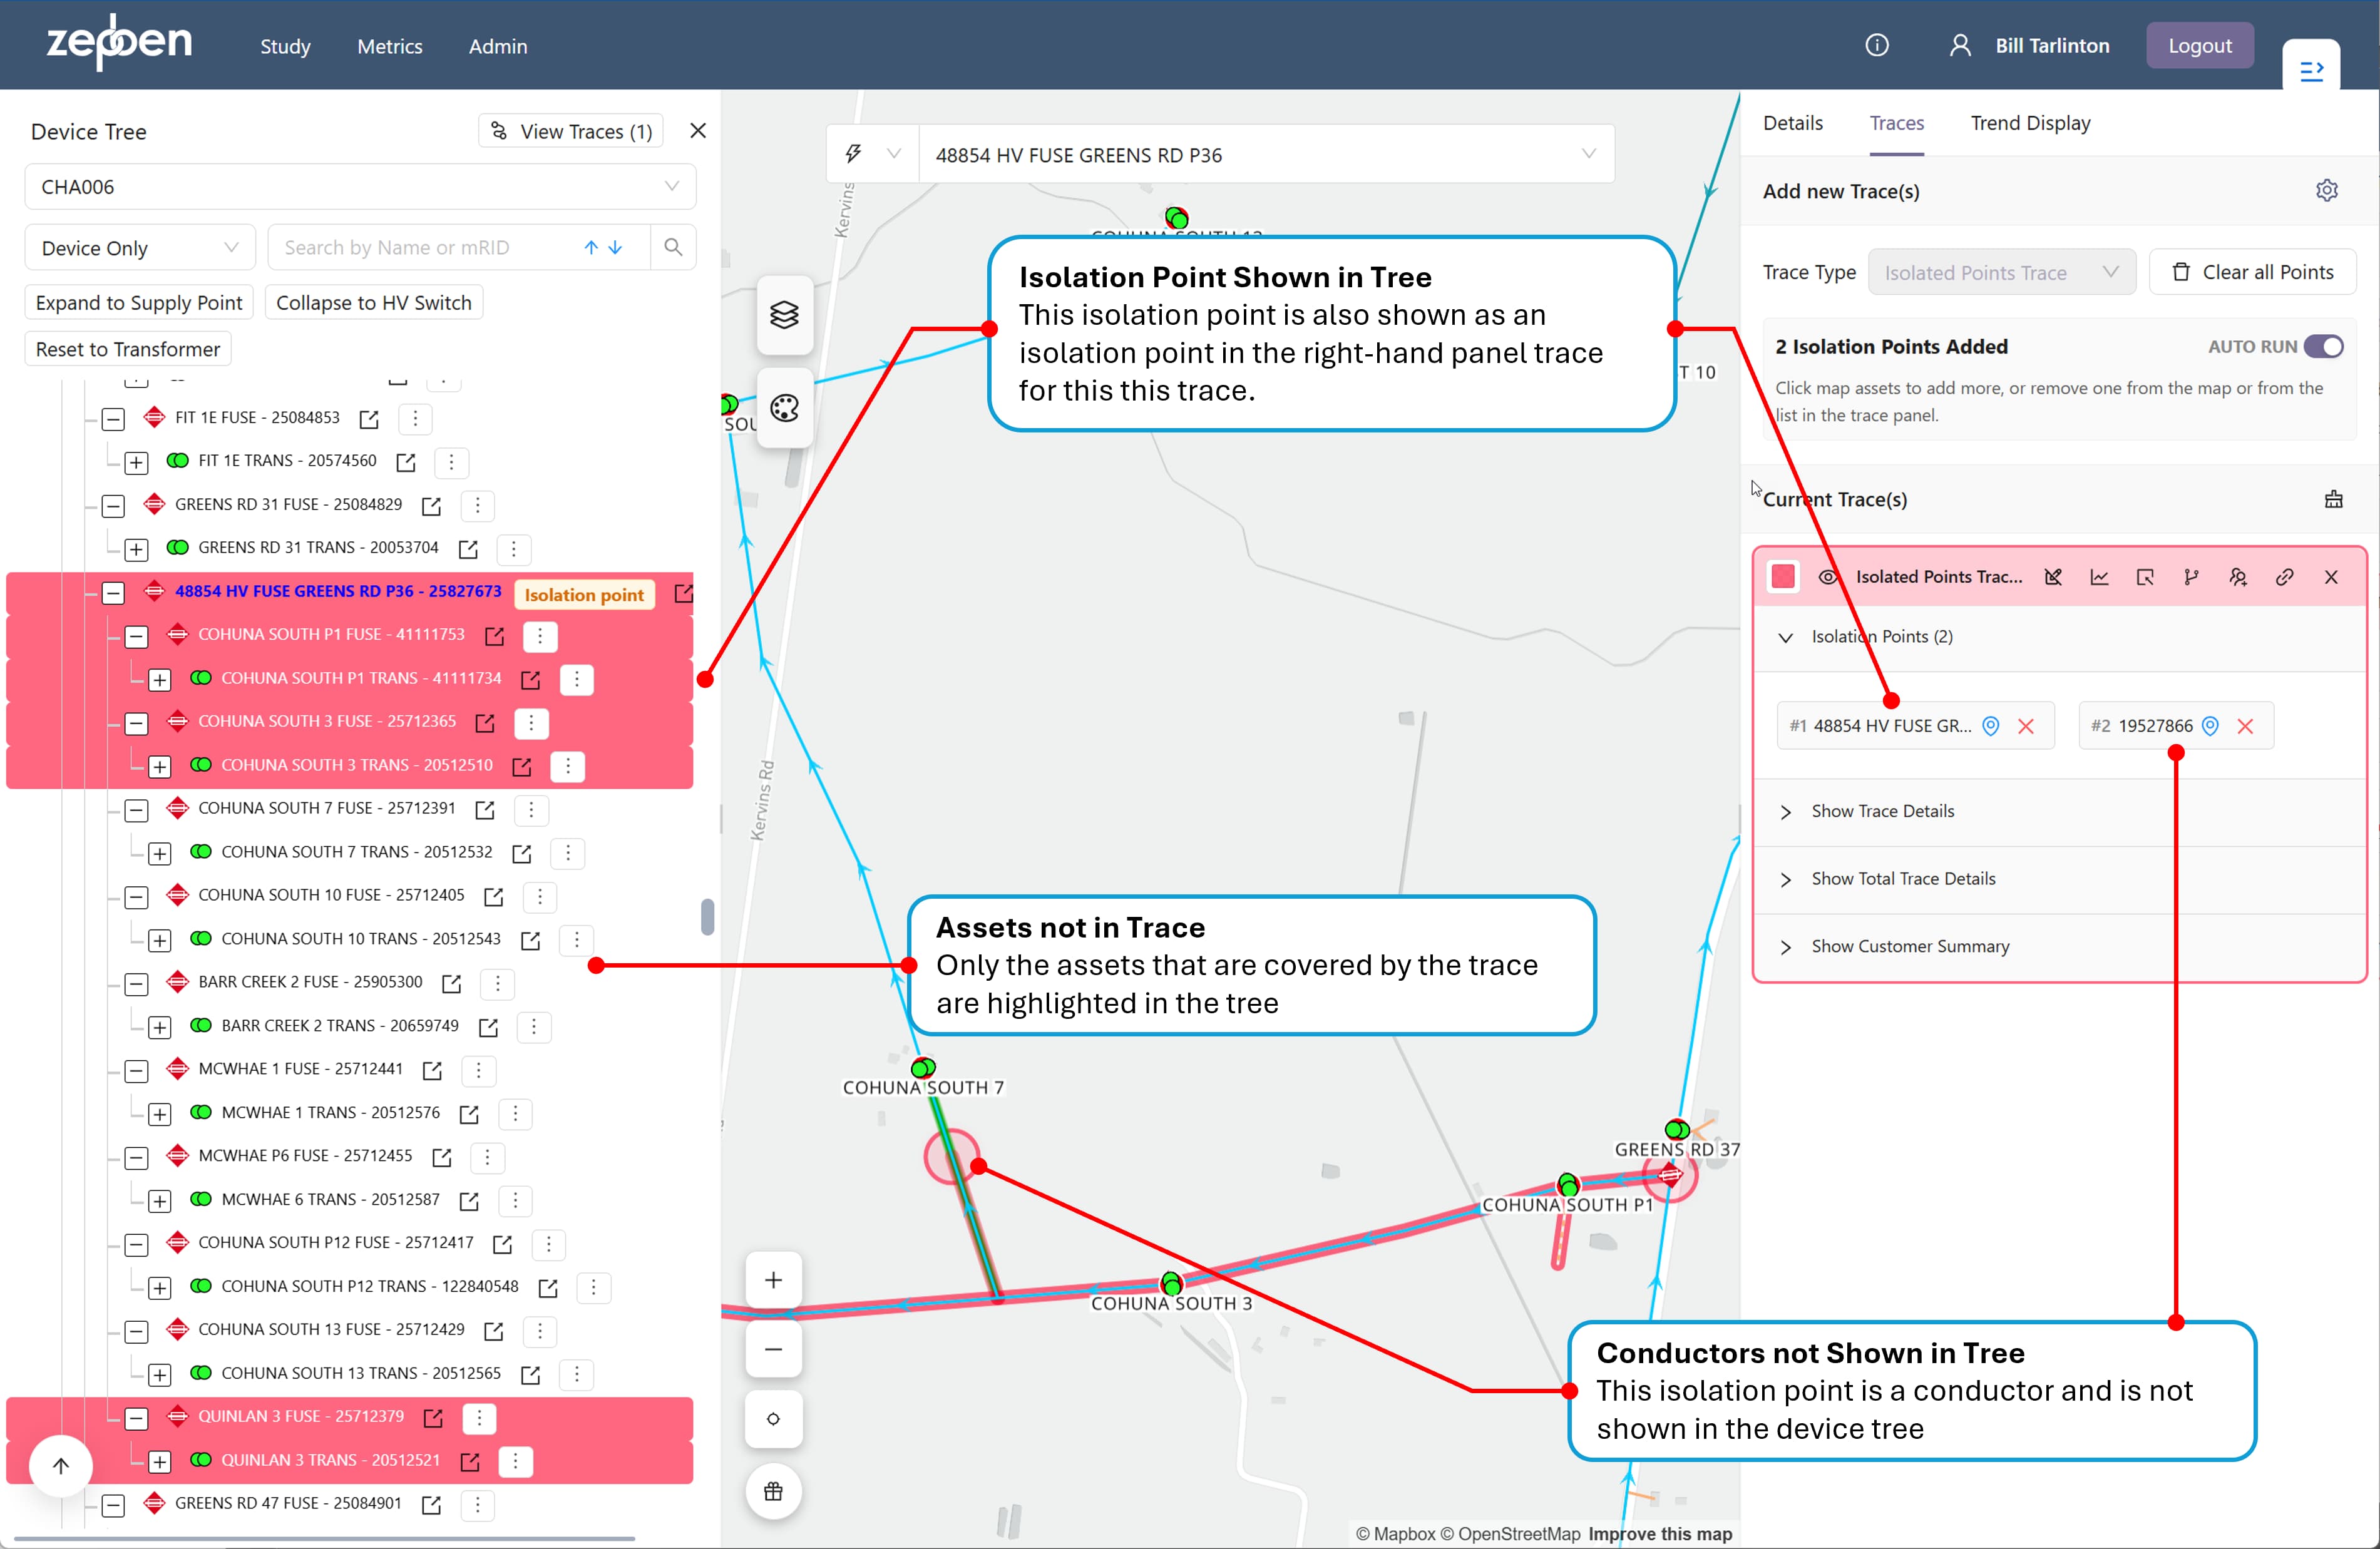Switch to Traces tab
The width and height of the screenshot is (2380, 1549).
(x=1896, y=123)
